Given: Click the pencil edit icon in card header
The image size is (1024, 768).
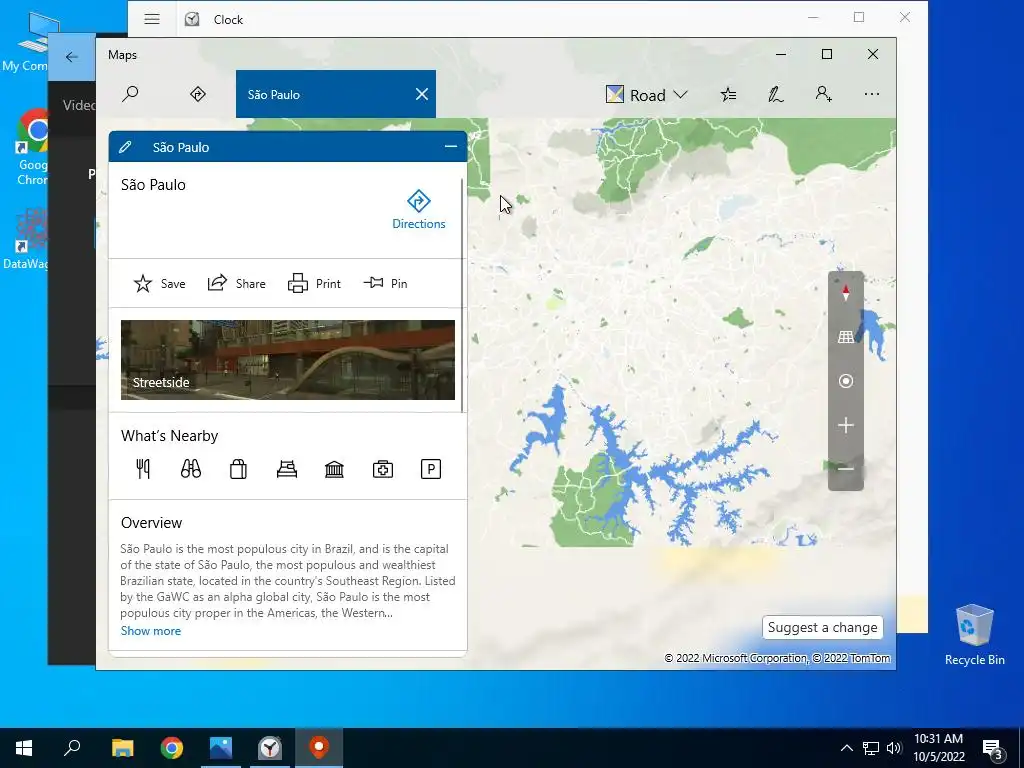Looking at the screenshot, I should (x=125, y=147).
